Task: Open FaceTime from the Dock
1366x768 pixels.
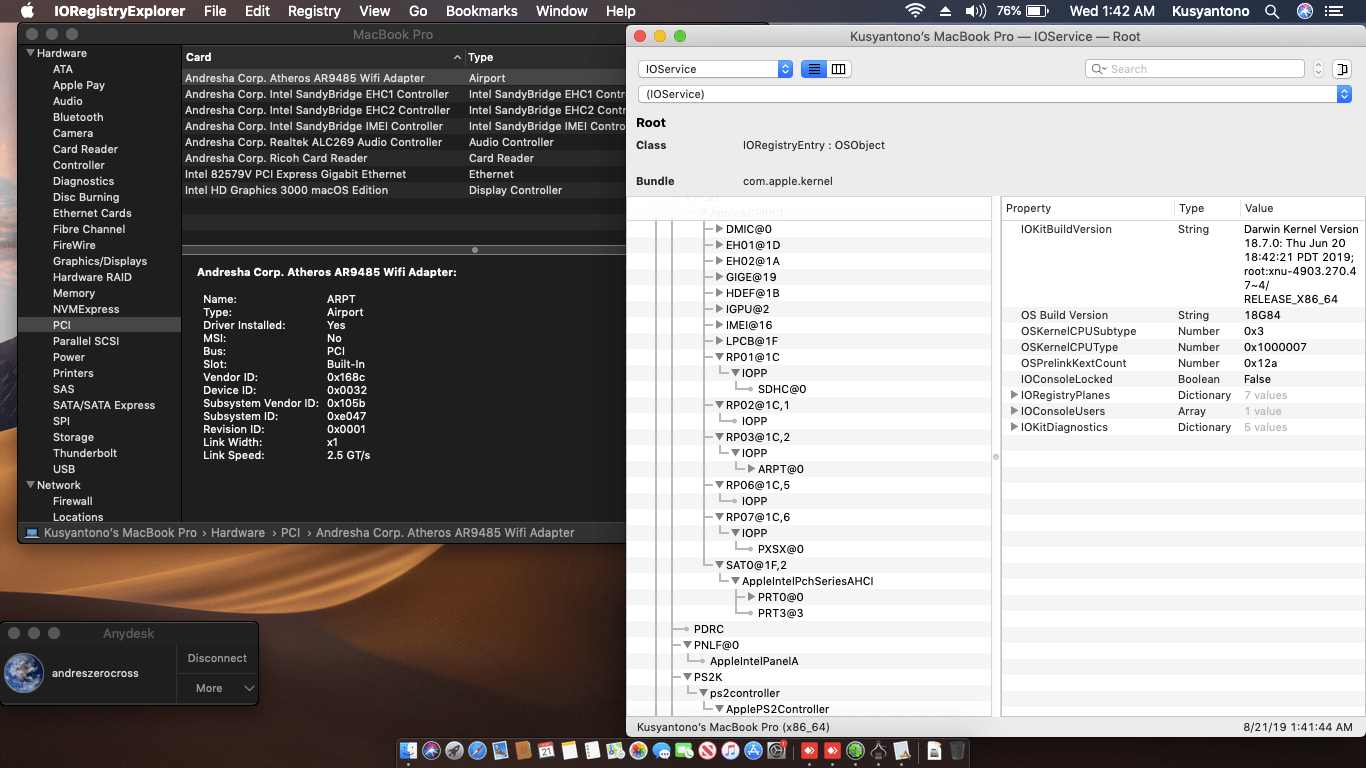Action: [x=684, y=751]
